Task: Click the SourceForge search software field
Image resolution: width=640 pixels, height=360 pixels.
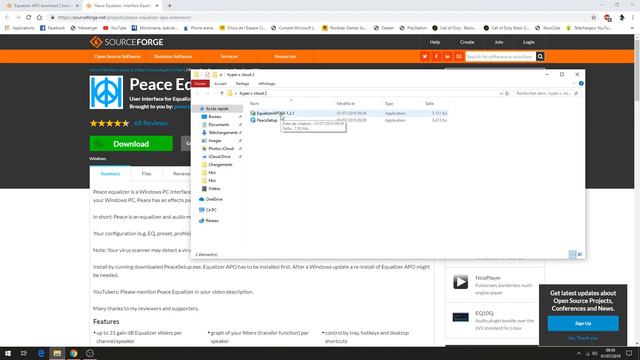Action: click(500, 57)
